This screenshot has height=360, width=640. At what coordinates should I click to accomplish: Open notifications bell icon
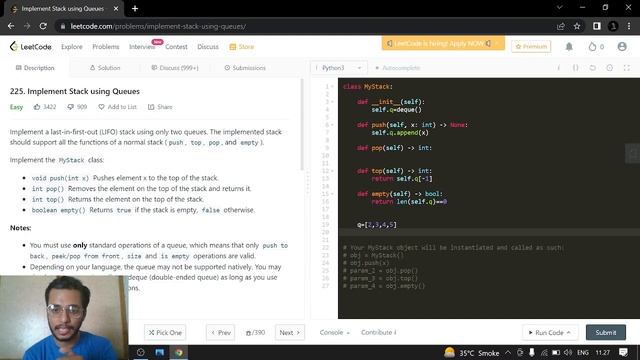(569, 47)
